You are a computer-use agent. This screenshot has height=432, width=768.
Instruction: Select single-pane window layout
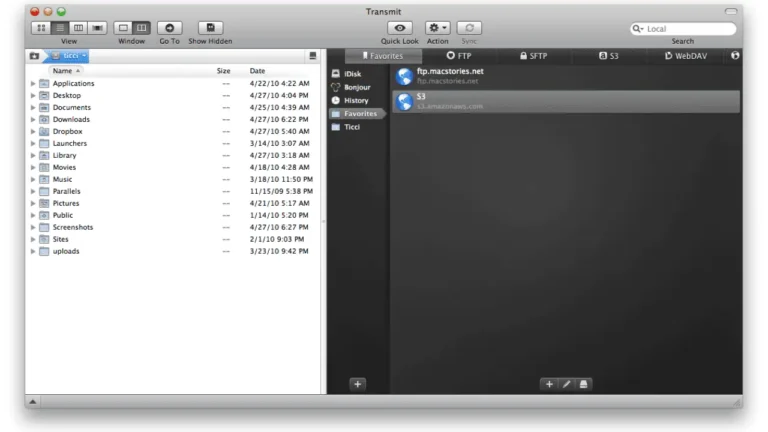pyautogui.click(x=123, y=28)
